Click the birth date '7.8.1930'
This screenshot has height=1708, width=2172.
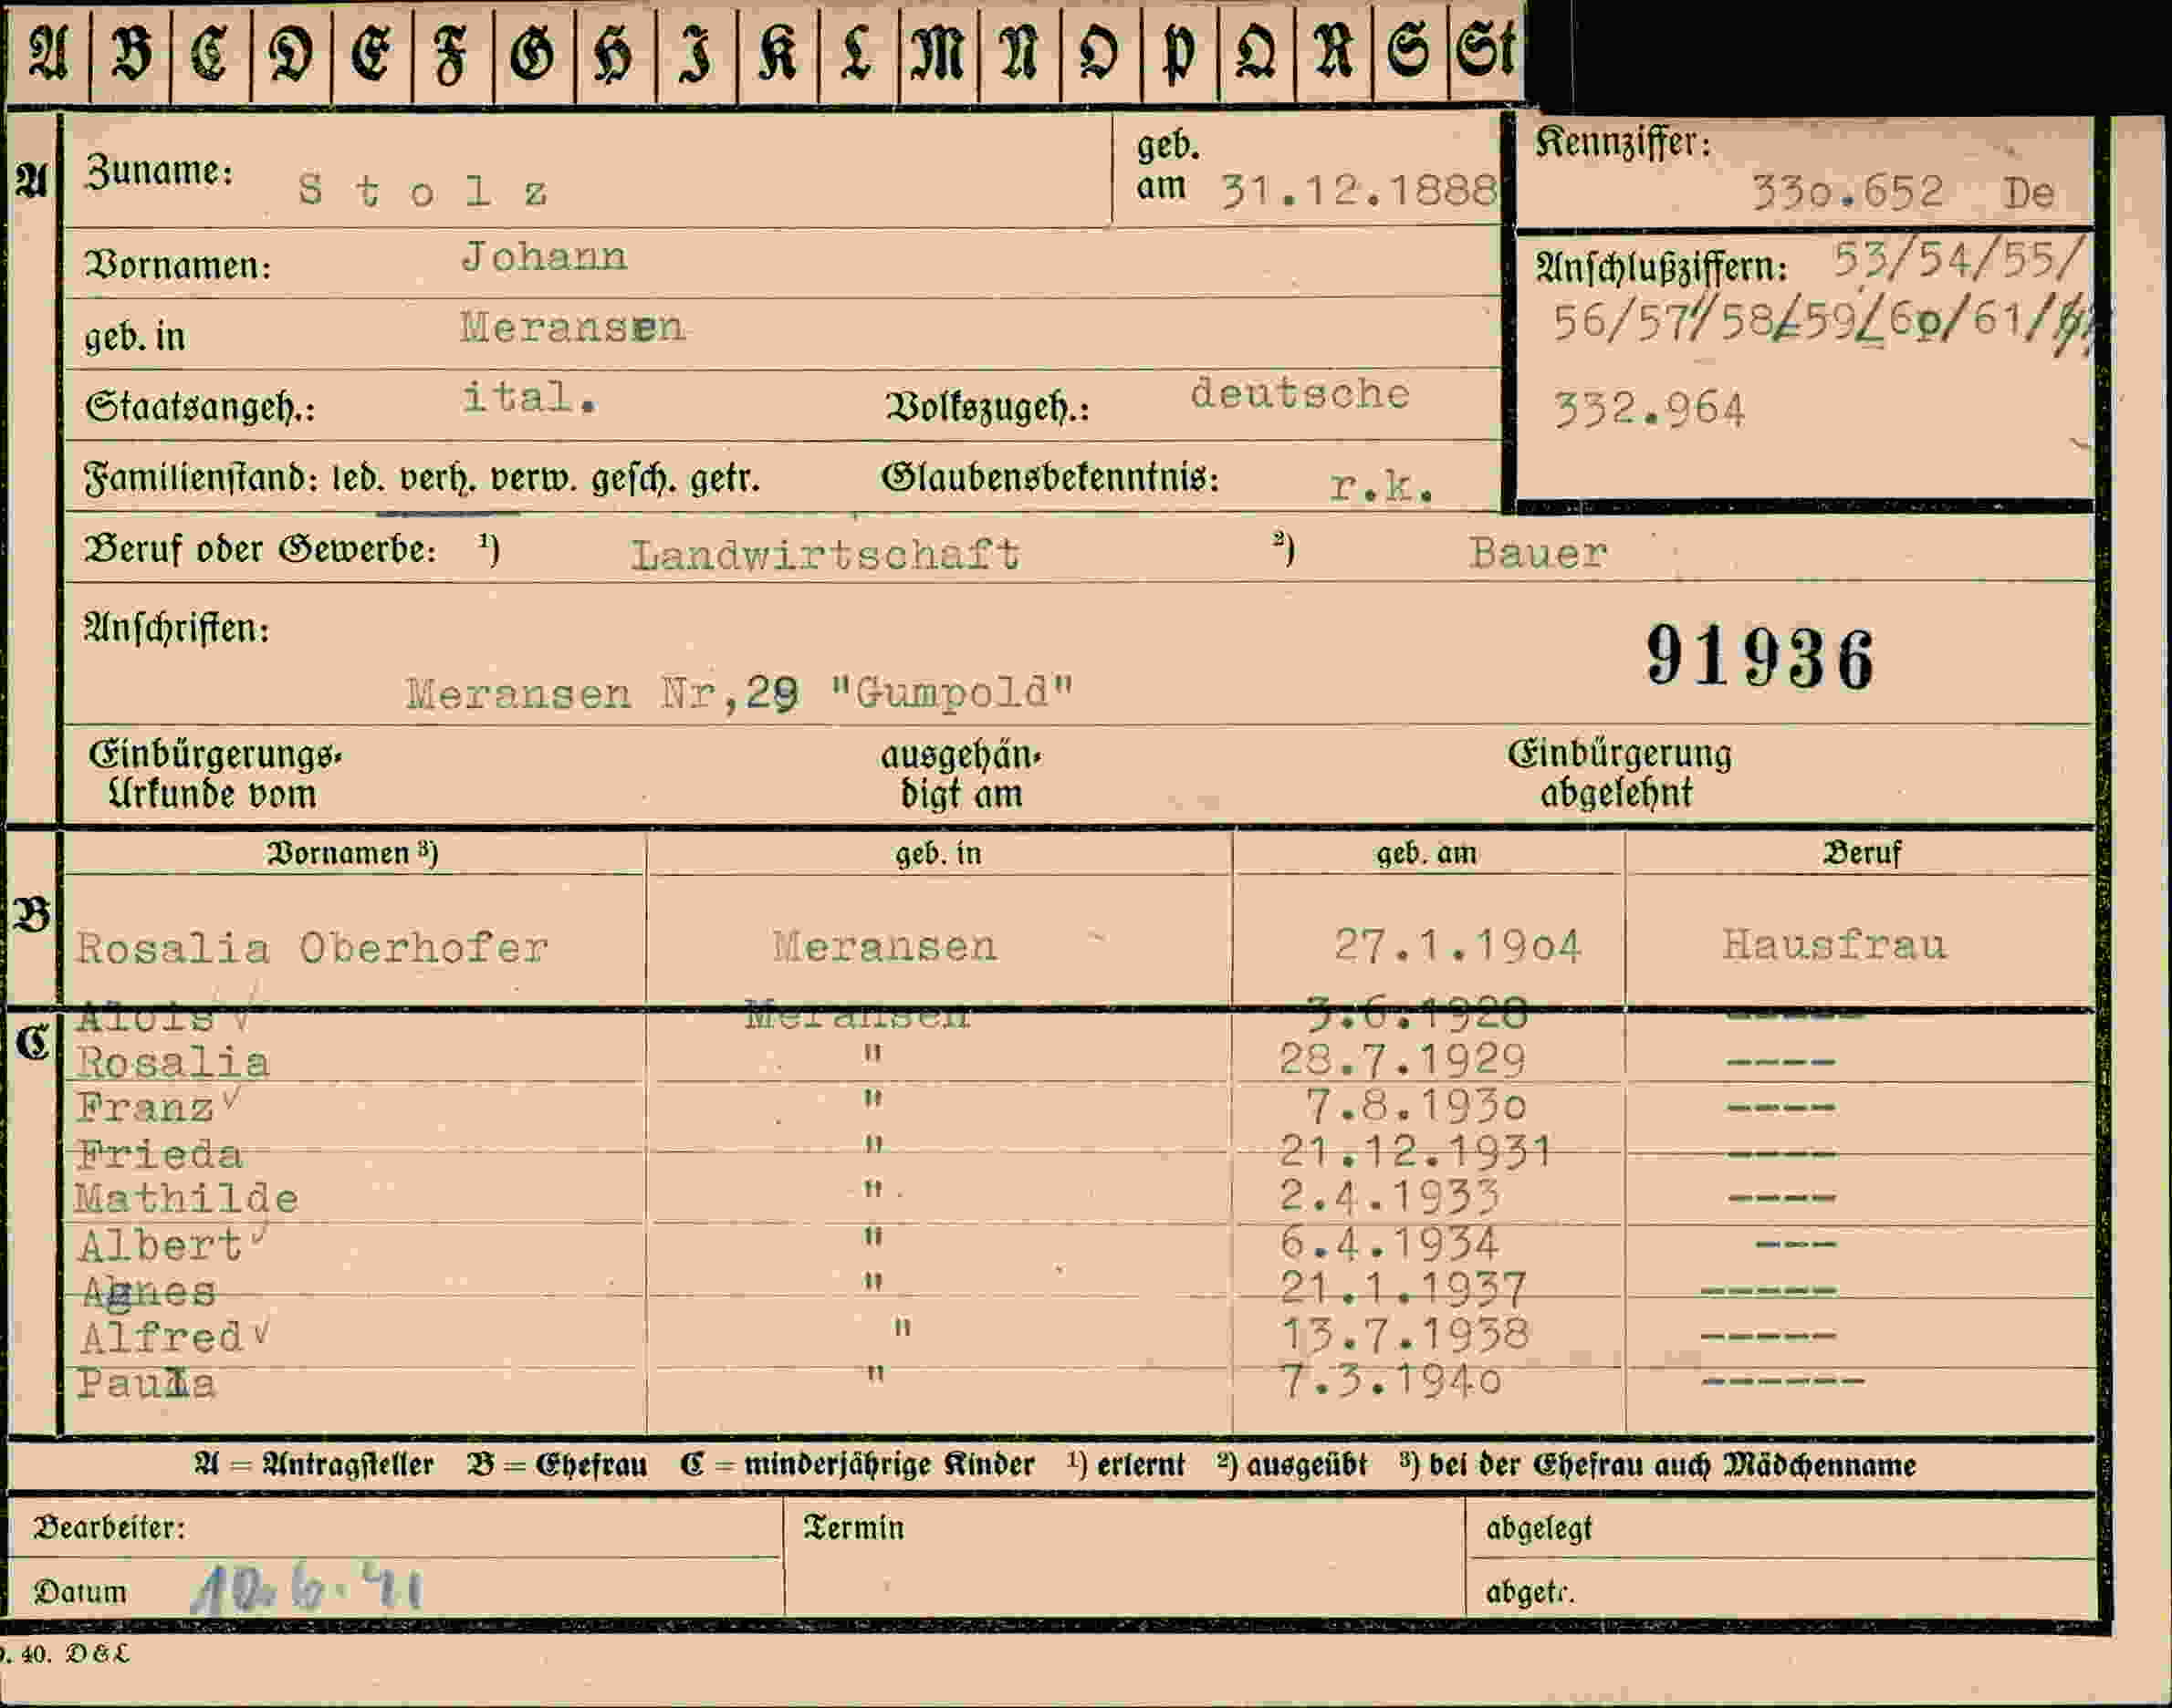click(1416, 1106)
